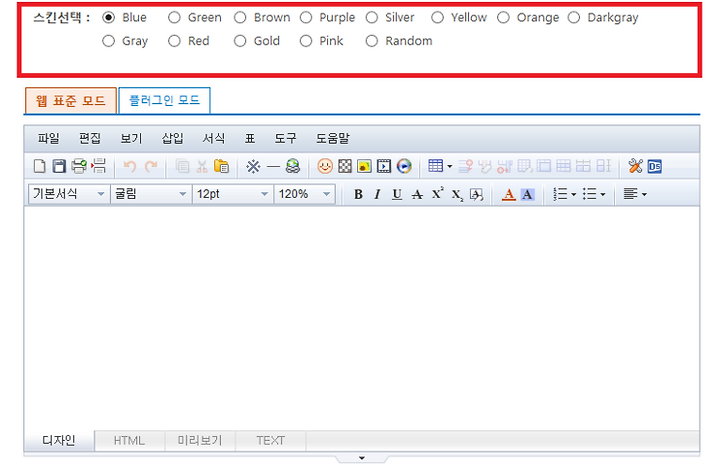Apply strikethrough formatting
Screen dimensions: 720x468
coord(417,195)
